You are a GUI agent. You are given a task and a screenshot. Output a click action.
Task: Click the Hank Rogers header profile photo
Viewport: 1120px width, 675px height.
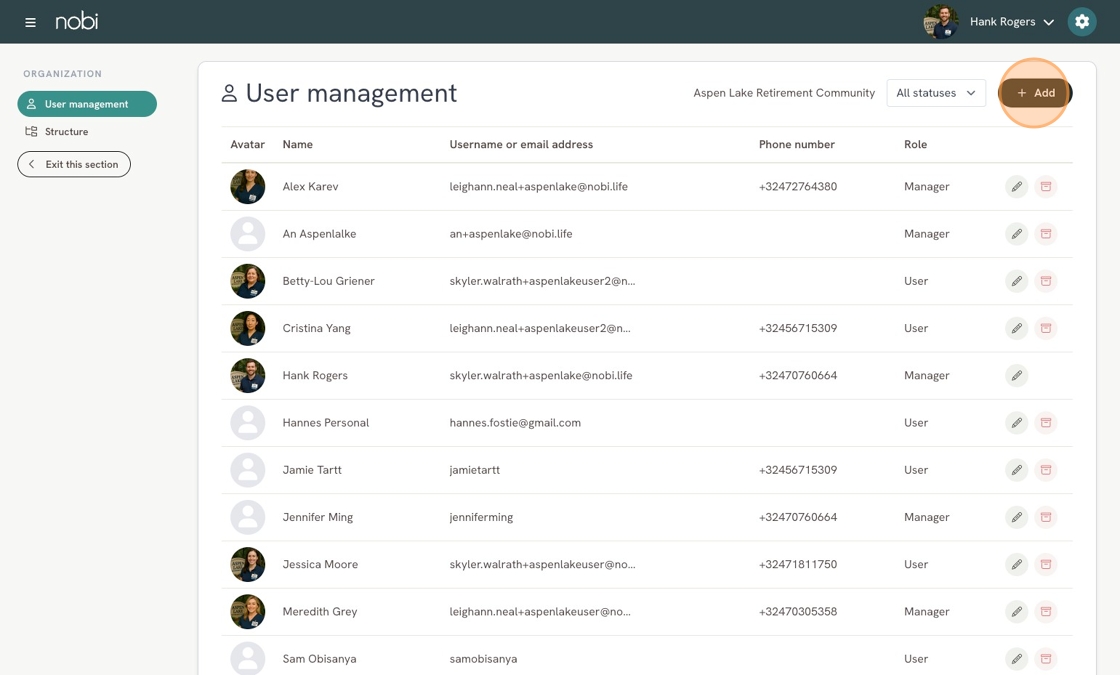(941, 22)
